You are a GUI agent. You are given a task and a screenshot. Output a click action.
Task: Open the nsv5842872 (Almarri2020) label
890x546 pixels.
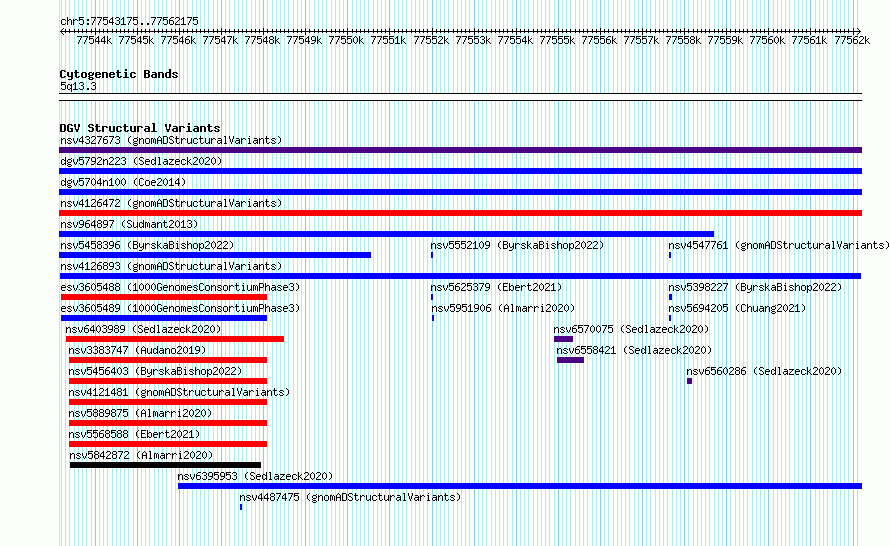click(x=141, y=455)
